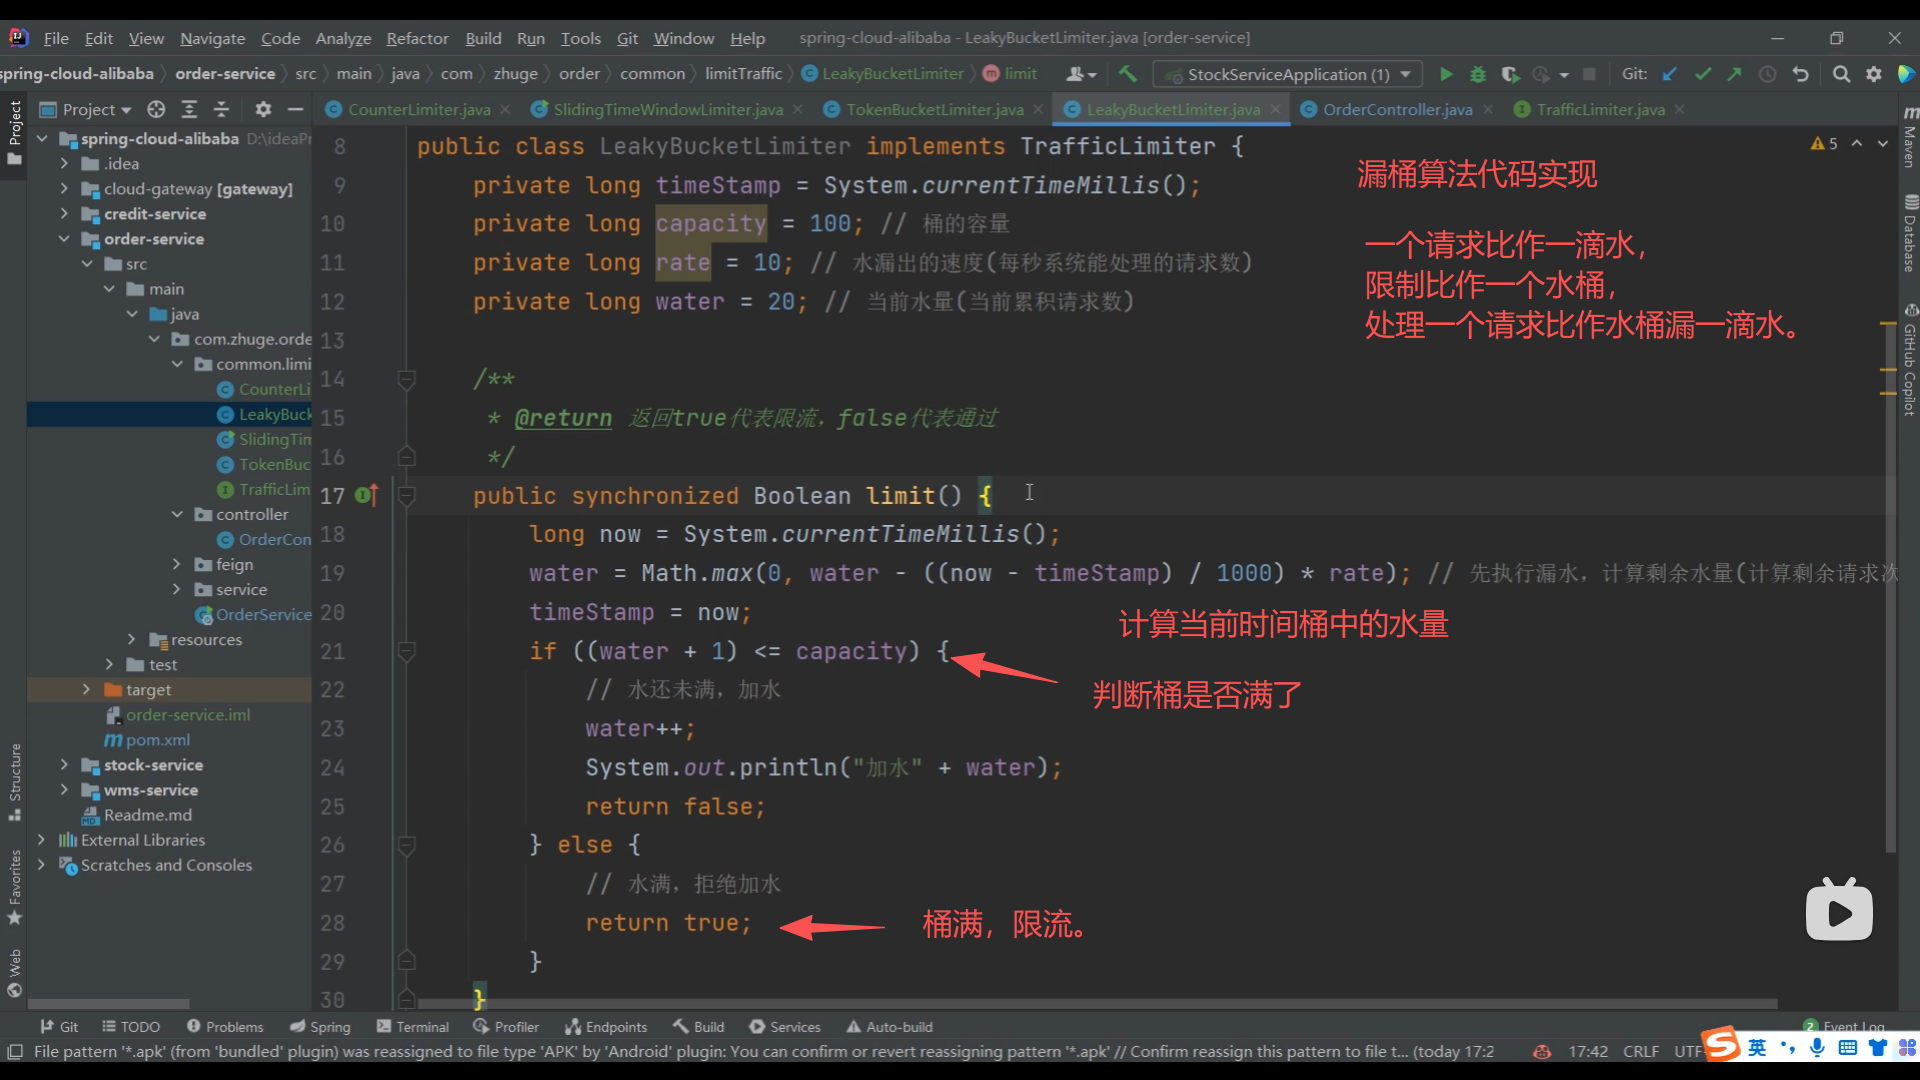Toggle Javadoc fold marker at line 14
Screen dimensions: 1920x1080
[x=407, y=379]
